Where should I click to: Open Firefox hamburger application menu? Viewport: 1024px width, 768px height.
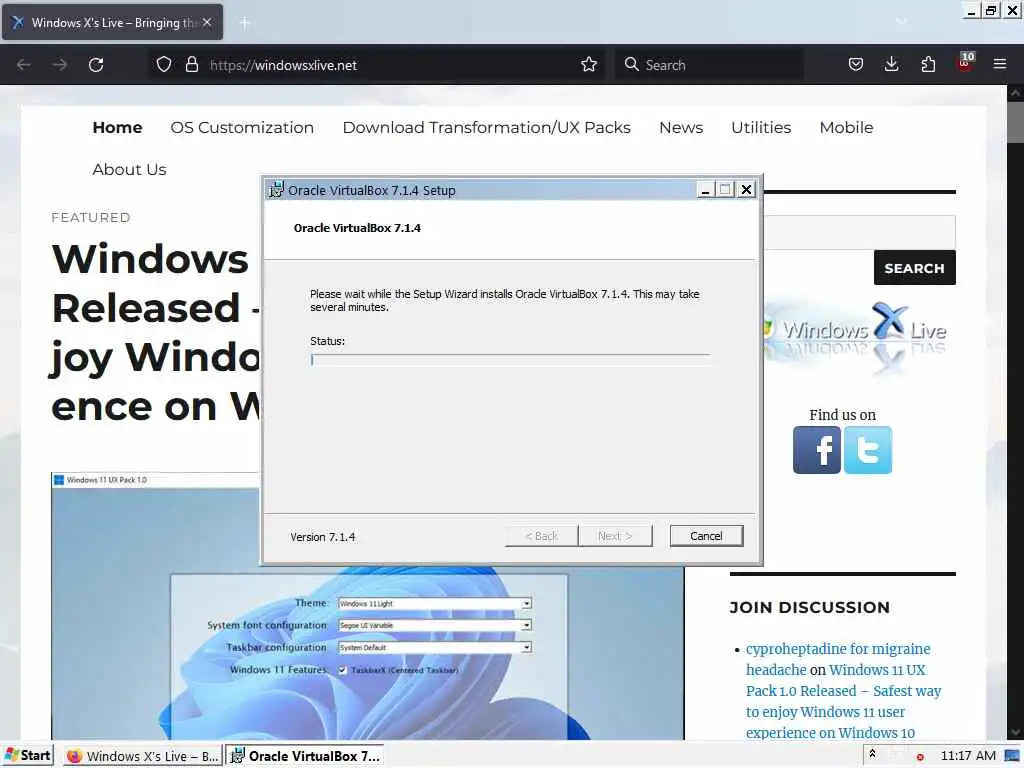click(x=1000, y=65)
